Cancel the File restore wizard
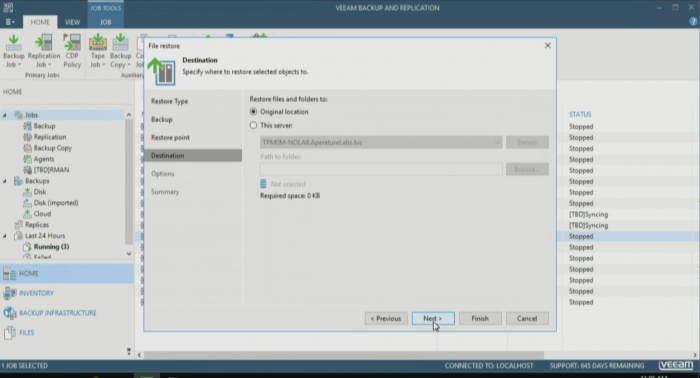 [x=527, y=318]
